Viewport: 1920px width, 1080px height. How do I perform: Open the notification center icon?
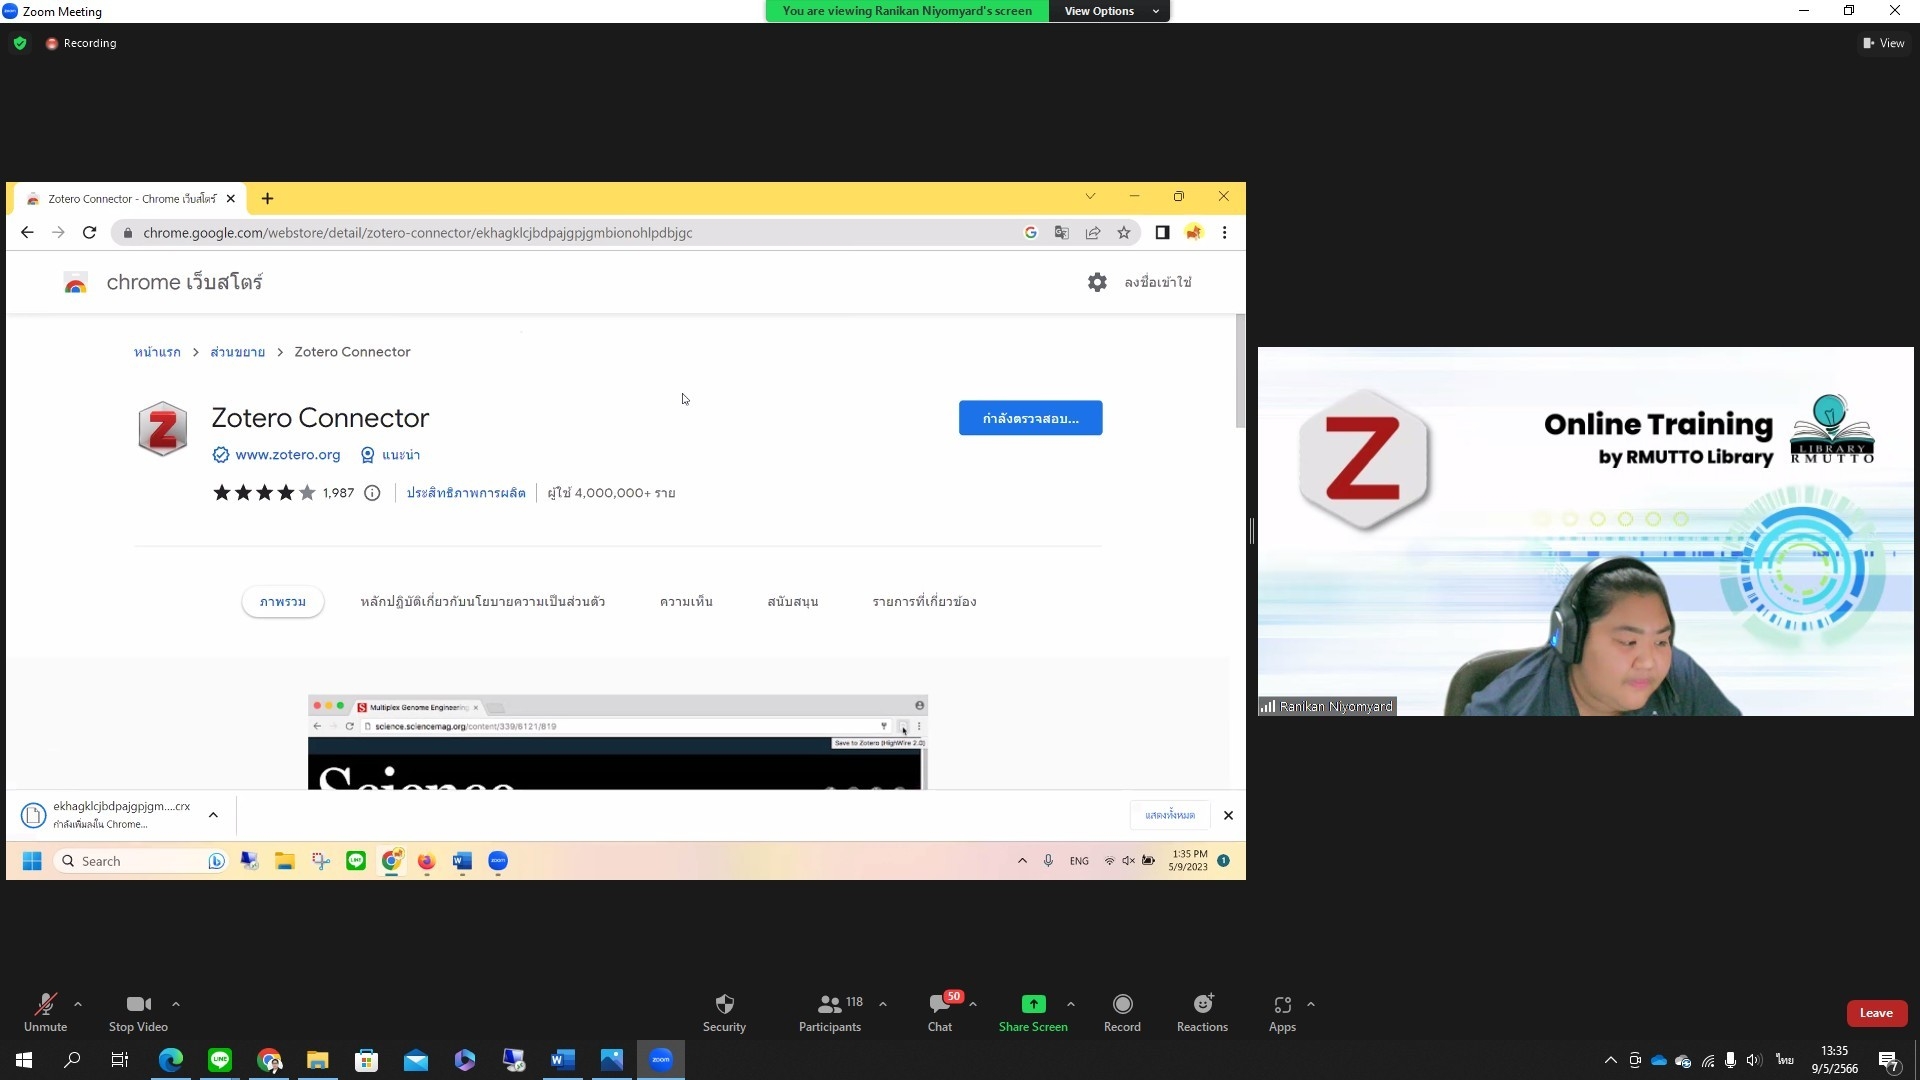[x=1889, y=1061]
